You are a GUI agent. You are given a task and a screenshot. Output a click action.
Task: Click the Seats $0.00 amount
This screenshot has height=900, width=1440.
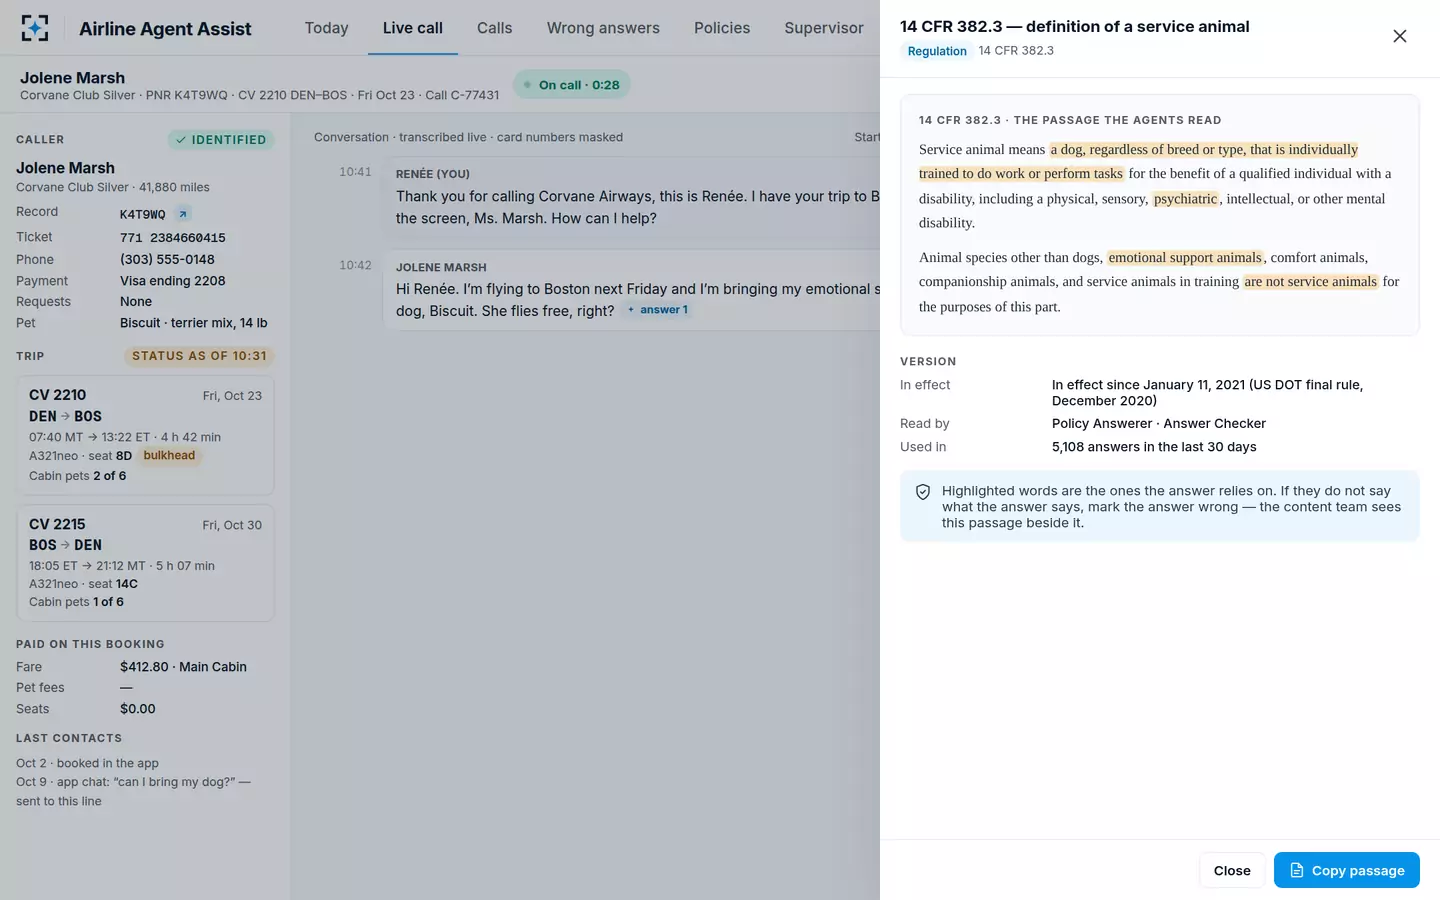pos(138,709)
